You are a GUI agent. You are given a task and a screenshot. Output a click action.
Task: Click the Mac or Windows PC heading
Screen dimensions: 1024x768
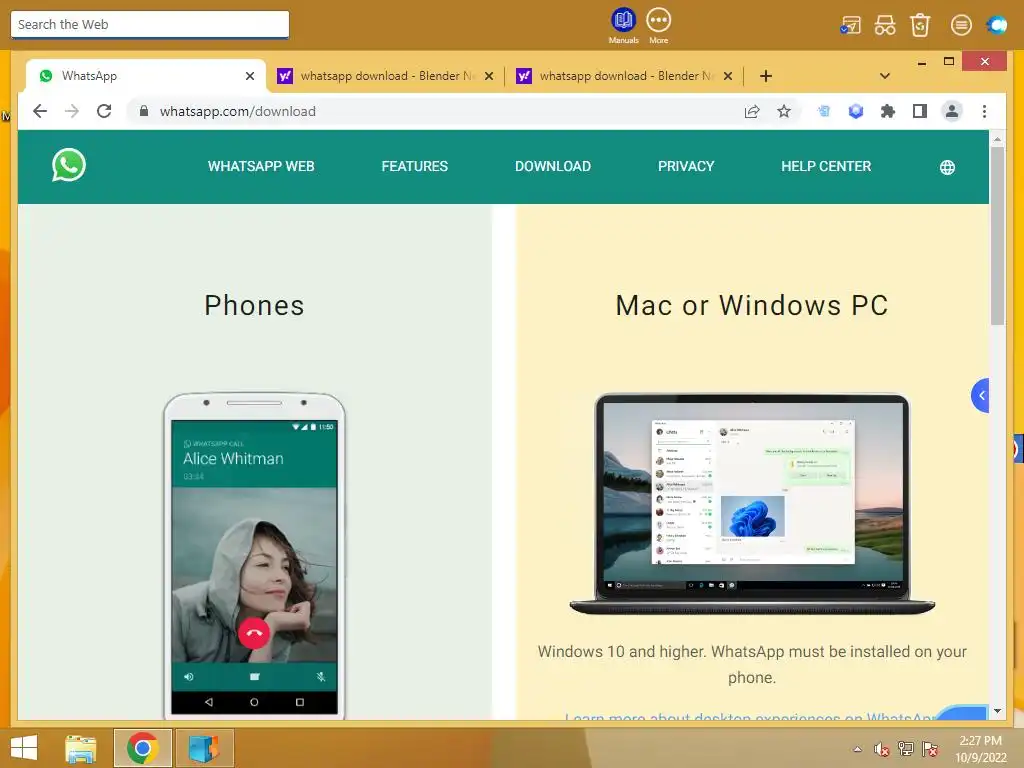click(752, 305)
